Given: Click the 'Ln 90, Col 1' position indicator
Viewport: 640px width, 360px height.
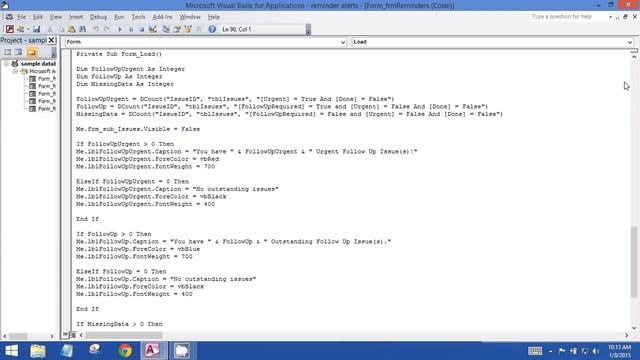Looking at the screenshot, I should (237, 29).
